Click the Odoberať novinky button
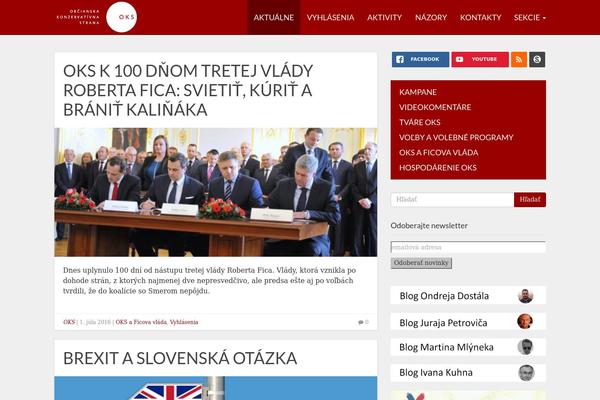 pos(421,263)
